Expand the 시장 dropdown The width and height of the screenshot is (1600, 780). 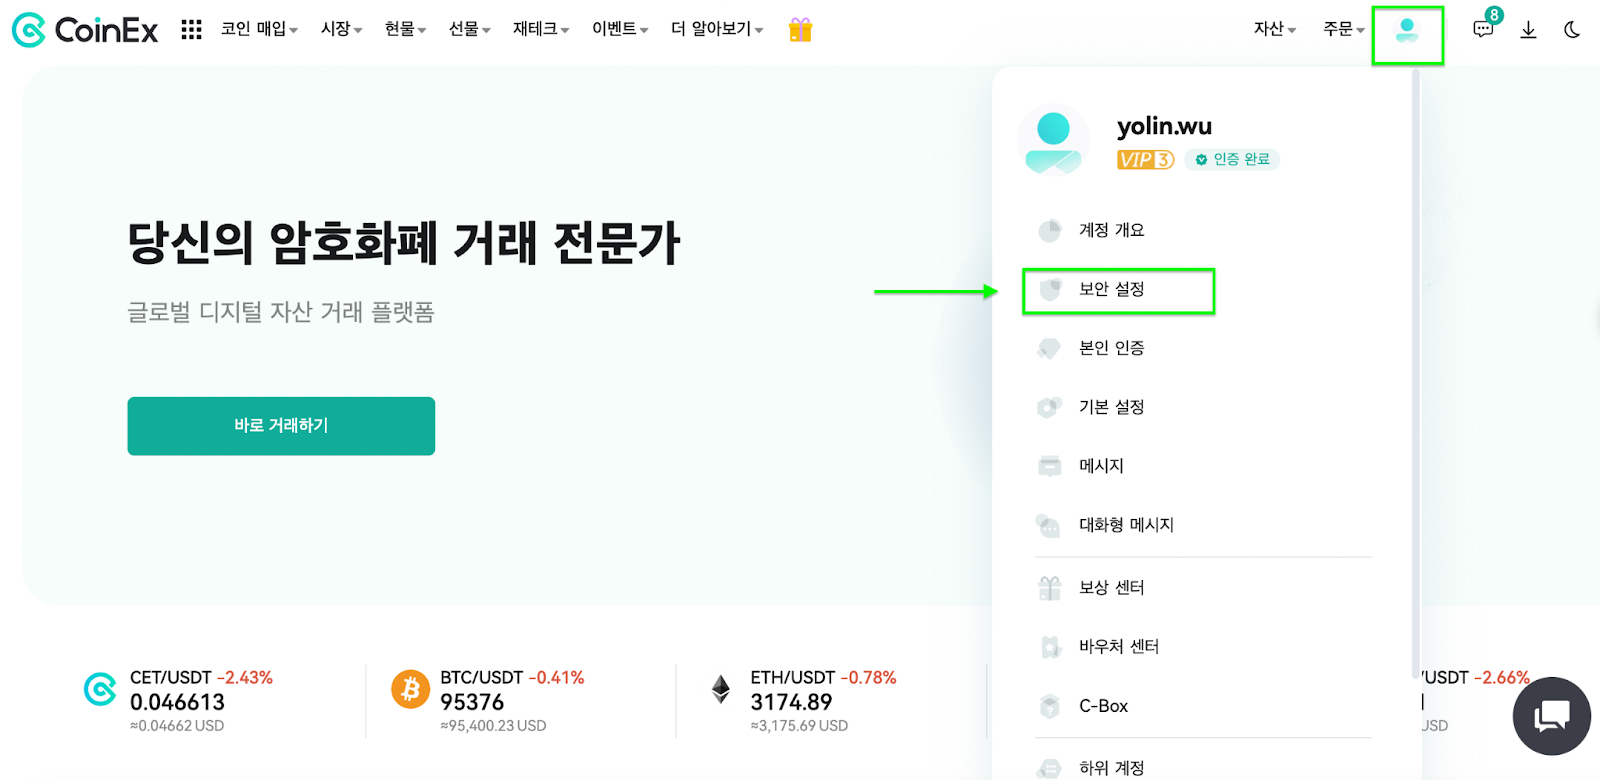pyautogui.click(x=340, y=29)
